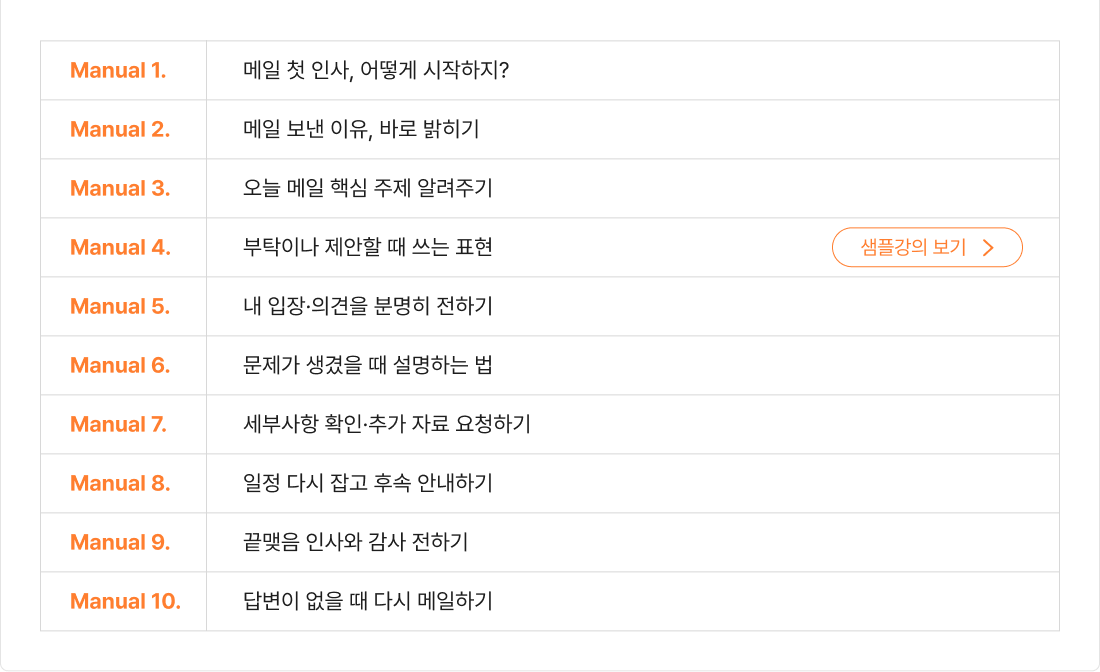Select lesson 오늘 메일 핵심 주제 알려주기

[368, 189]
